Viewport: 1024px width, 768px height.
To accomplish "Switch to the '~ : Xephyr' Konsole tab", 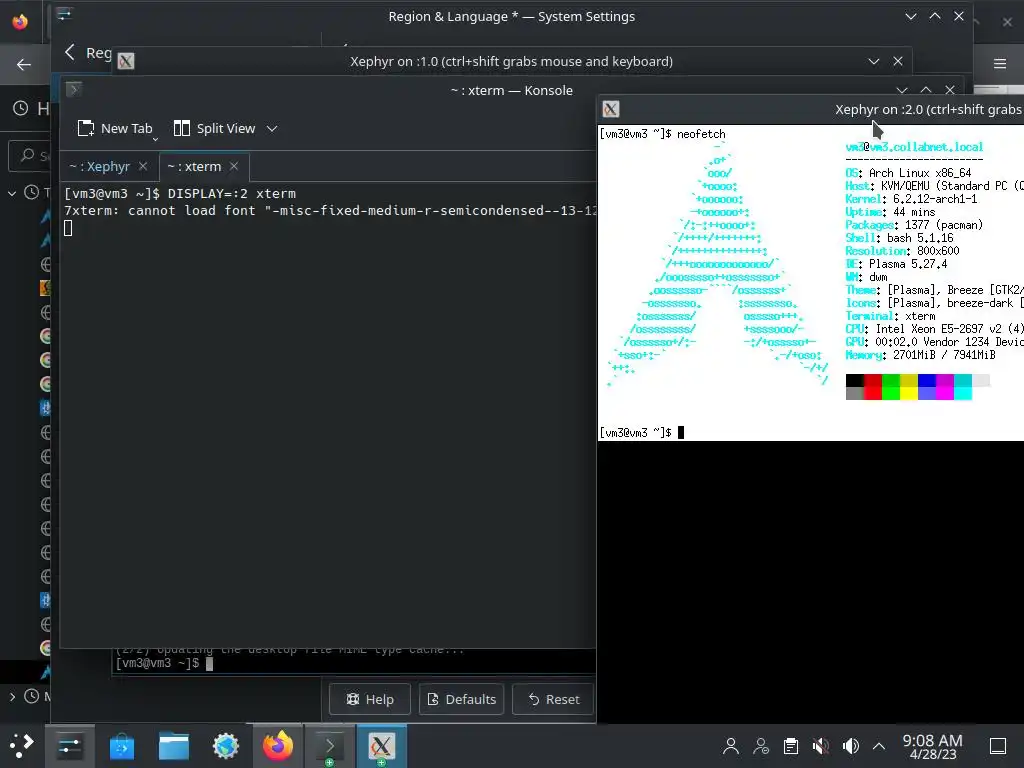I will [x=100, y=167].
